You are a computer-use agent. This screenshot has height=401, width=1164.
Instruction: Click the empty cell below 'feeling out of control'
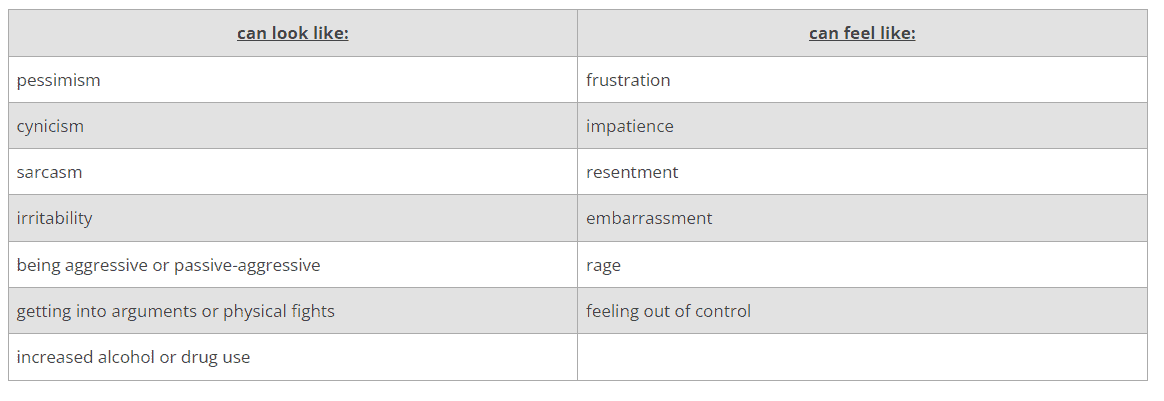point(862,357)
